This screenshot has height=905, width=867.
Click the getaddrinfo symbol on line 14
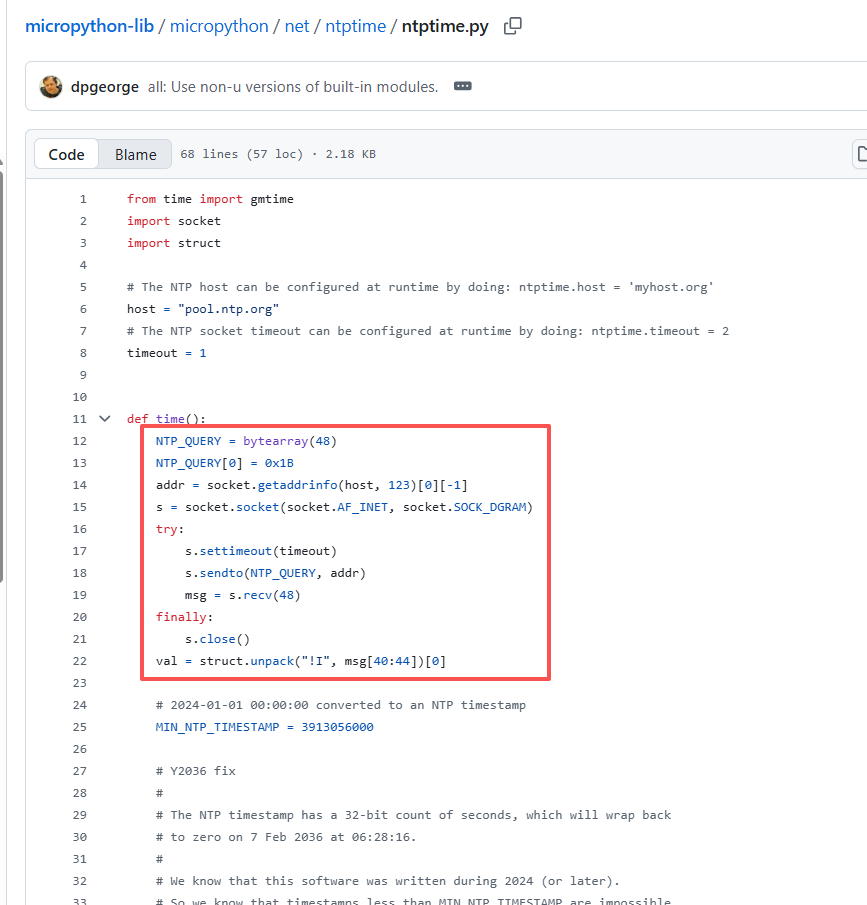(x=298, y=485)
